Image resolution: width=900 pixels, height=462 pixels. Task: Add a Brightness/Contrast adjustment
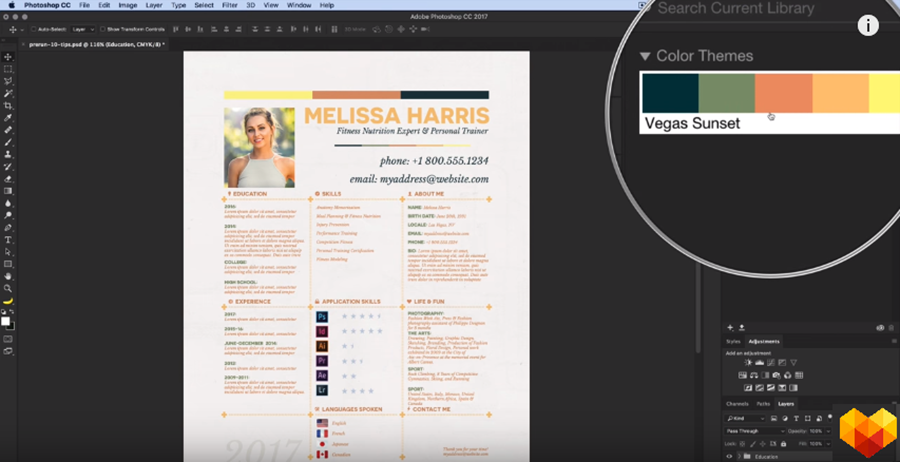[748, 362]
